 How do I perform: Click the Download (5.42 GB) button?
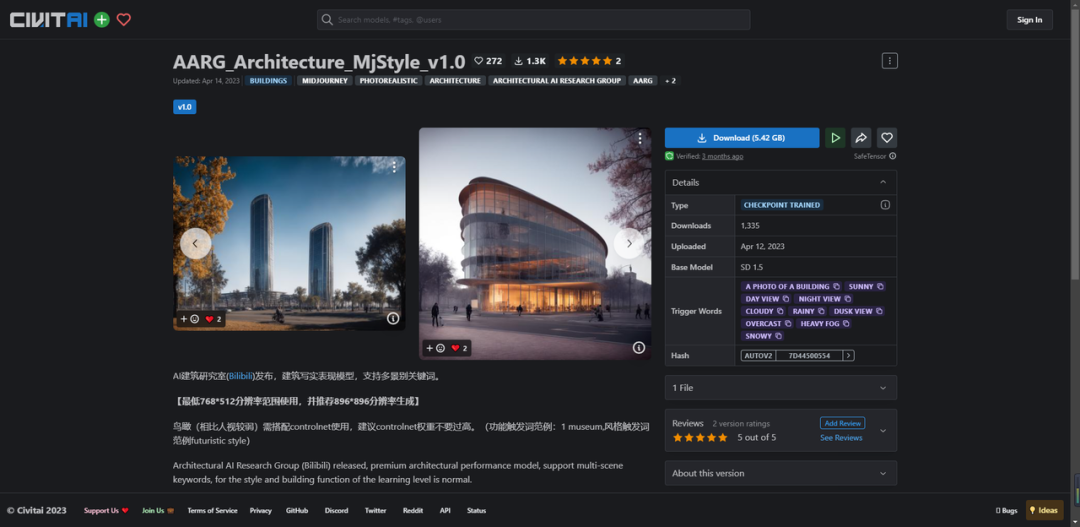pyautogui.click(x=742, y=138)
